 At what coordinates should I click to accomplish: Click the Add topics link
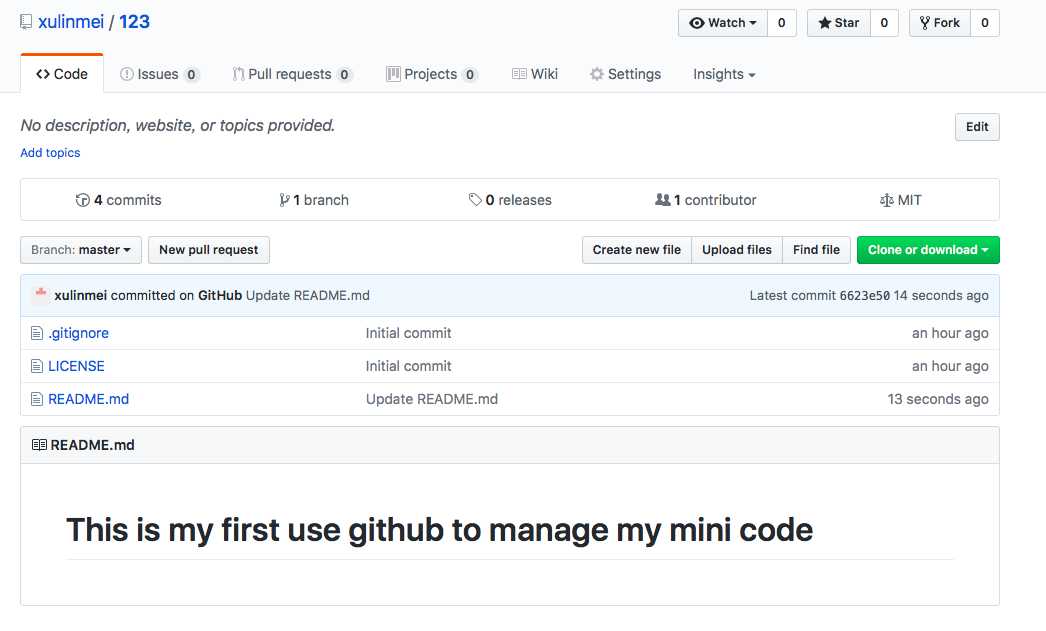click(x=50, y=153)
